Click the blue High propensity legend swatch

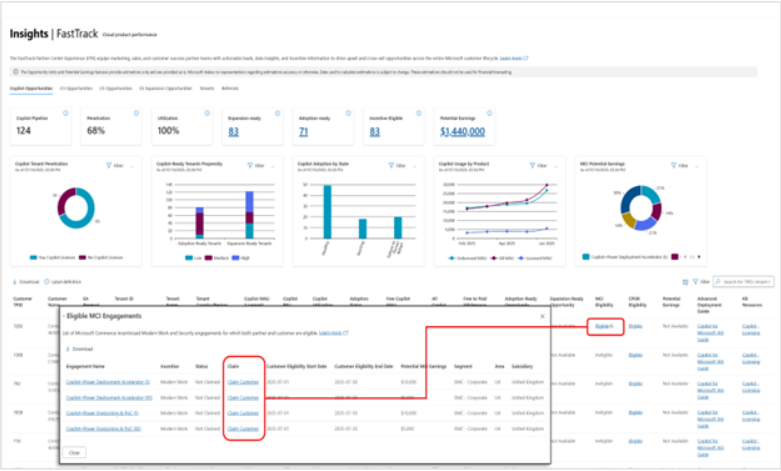[x=236, y=258]
